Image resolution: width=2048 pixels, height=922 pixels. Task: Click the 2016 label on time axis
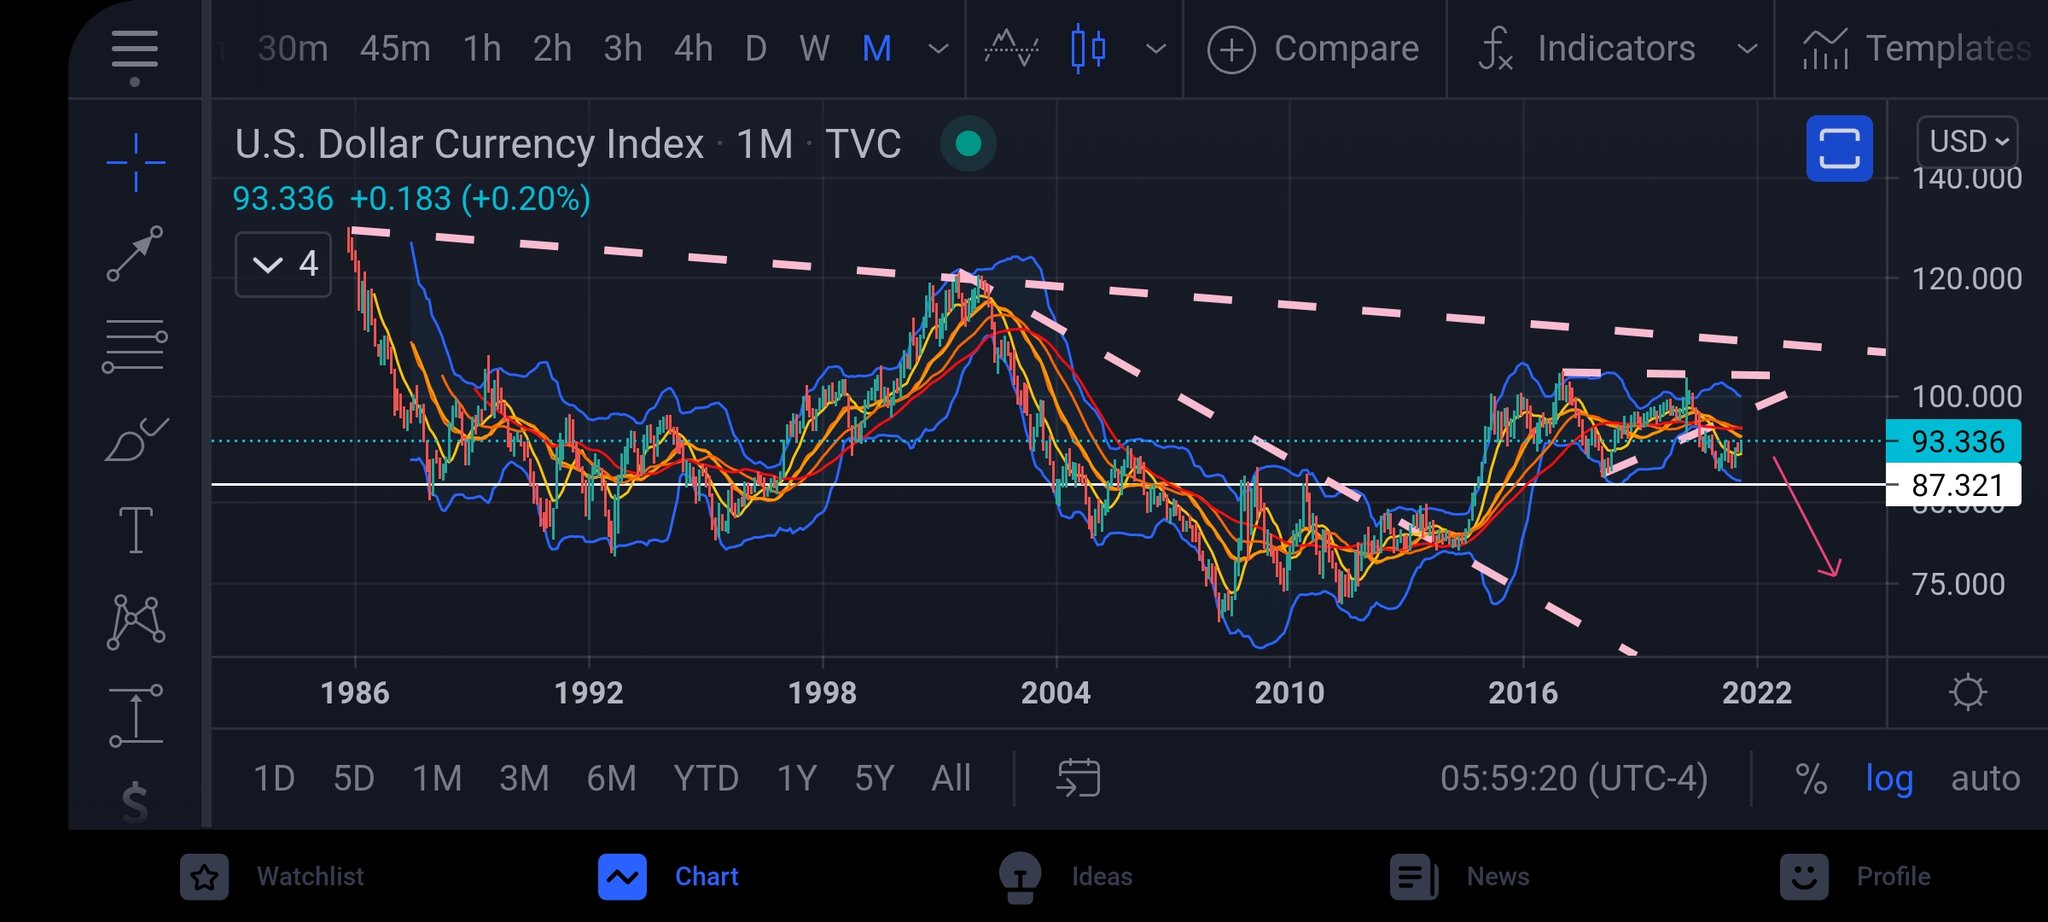[x=1523, y=693]
